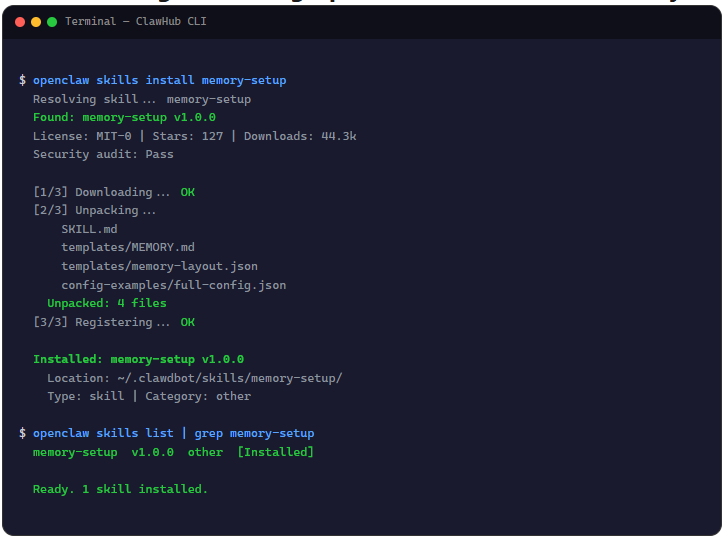Click the '~/.clawdbot/skills/memory-setup/' location path
The height and width of the screenshot is (540, 726).
click(230, 378)
